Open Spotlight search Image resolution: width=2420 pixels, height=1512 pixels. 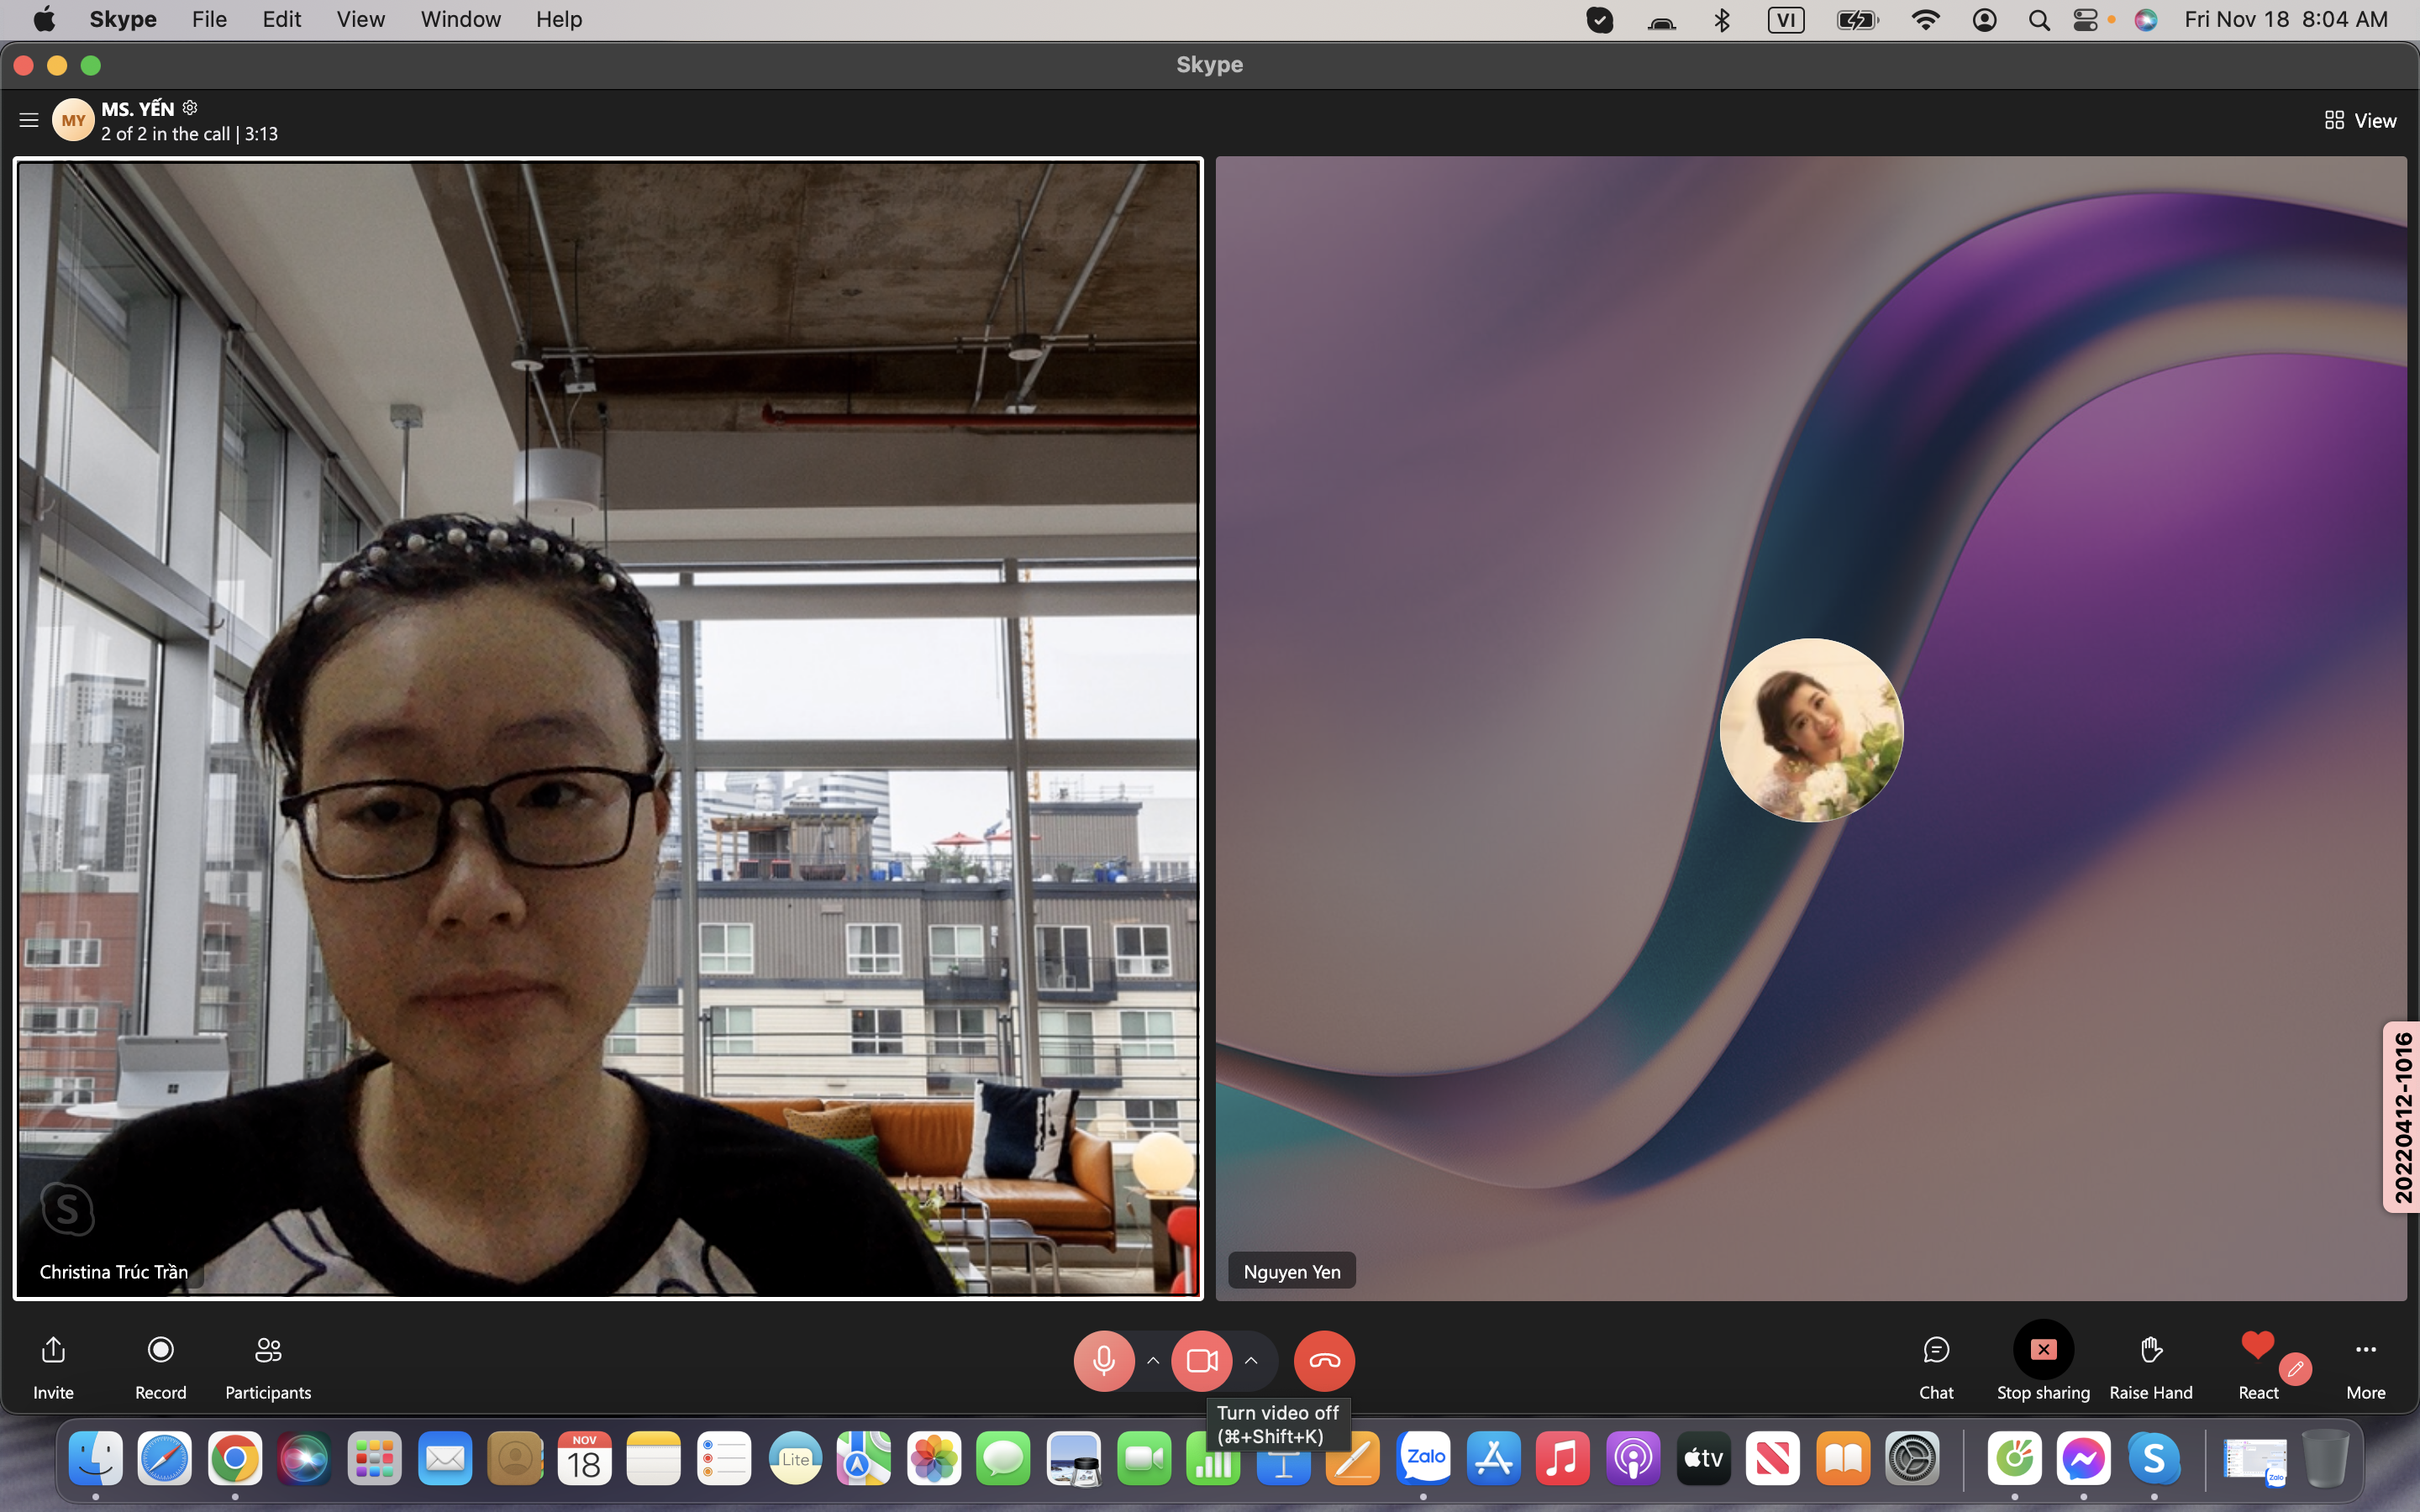pyautogui.click(x=2039, y=19)
